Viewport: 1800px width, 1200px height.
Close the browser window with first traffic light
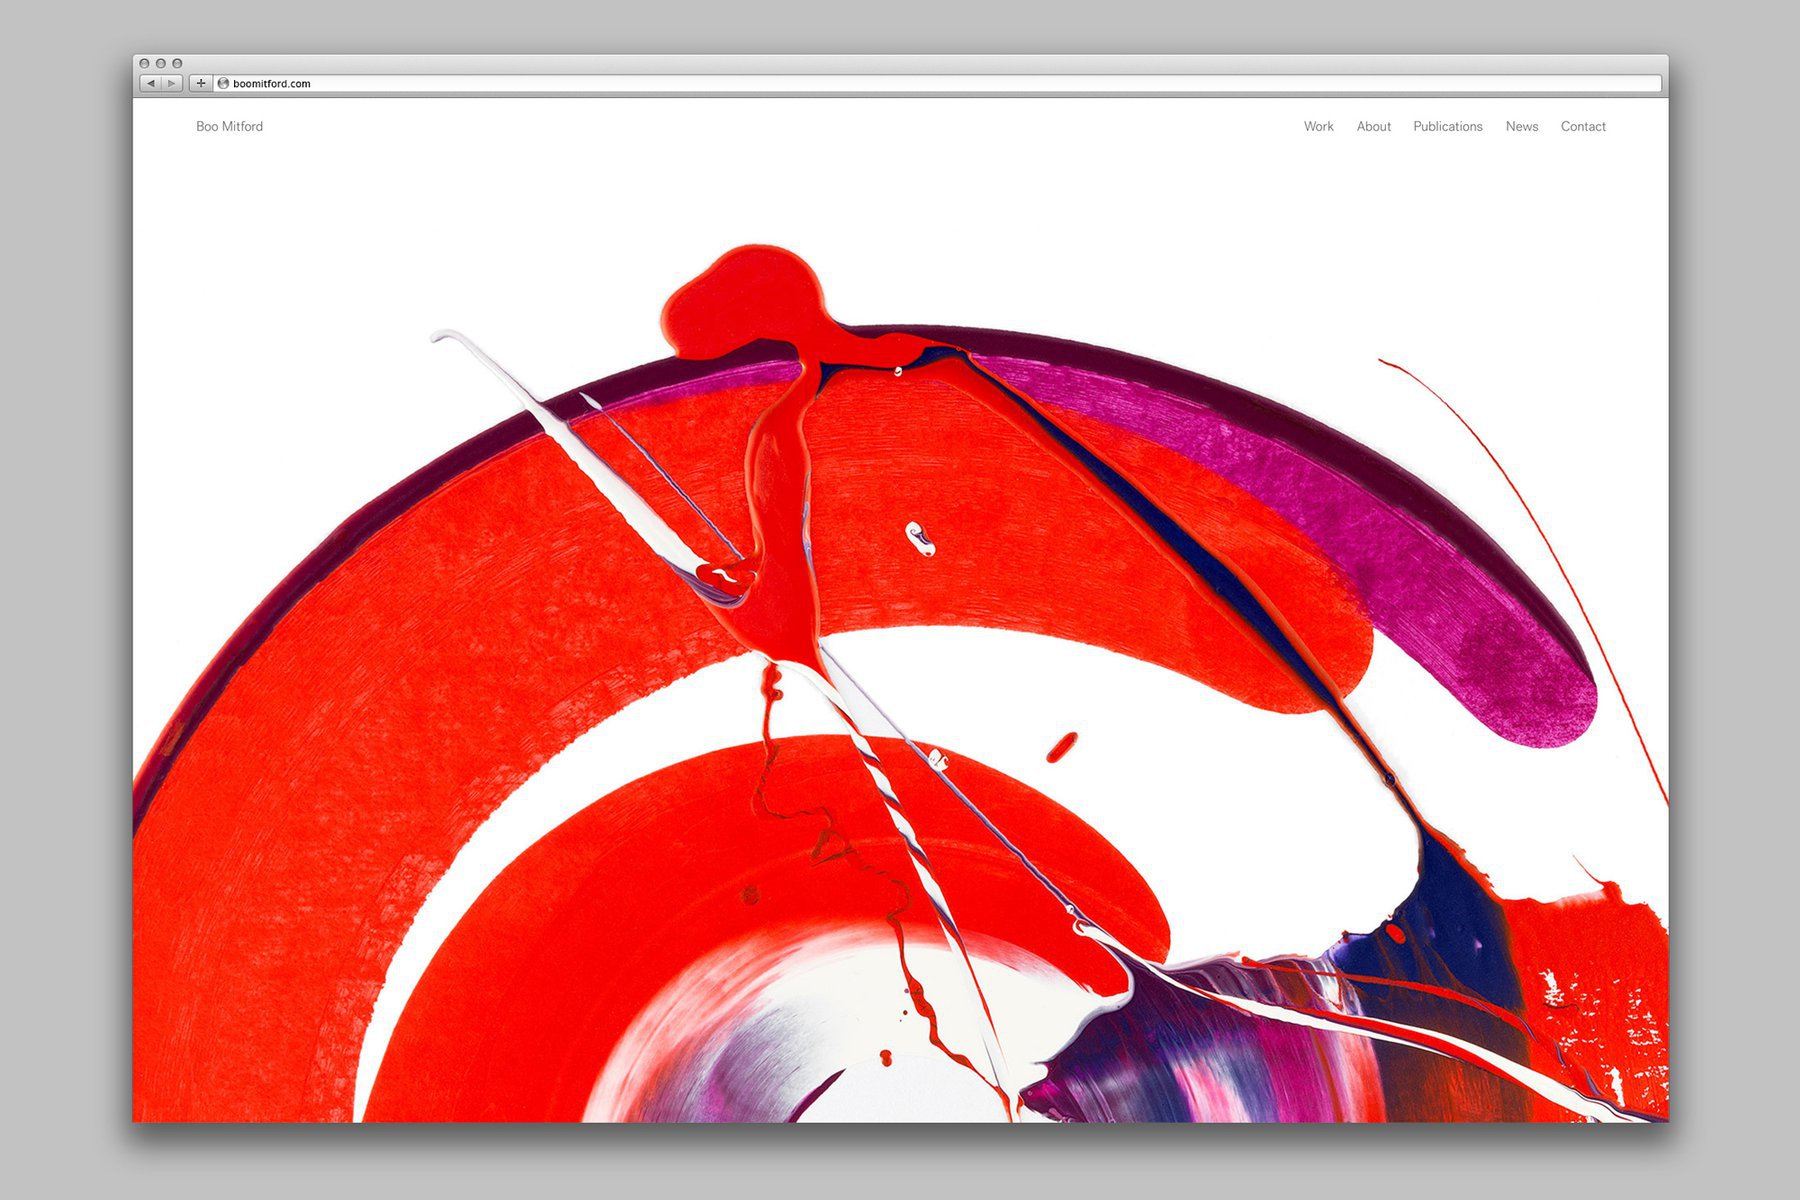coord(144,63)
